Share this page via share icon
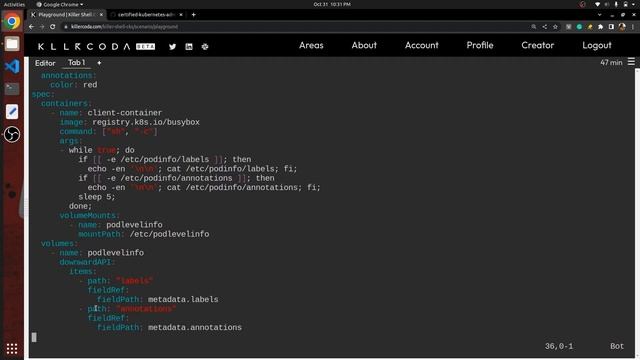The image size is (640, 360). click(544, 27)
